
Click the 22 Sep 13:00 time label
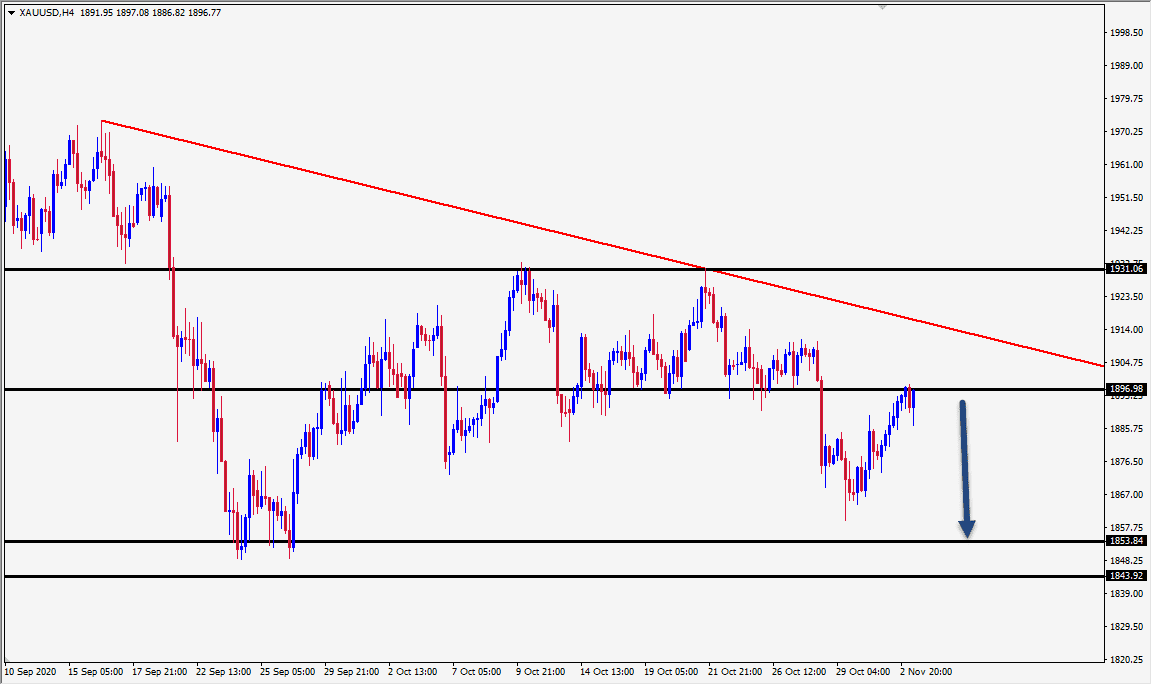tap(223, 672)
